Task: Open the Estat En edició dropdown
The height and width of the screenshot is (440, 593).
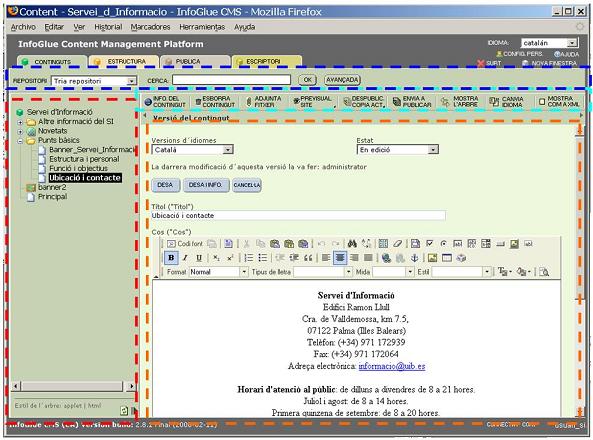Action: click(397, 150)
